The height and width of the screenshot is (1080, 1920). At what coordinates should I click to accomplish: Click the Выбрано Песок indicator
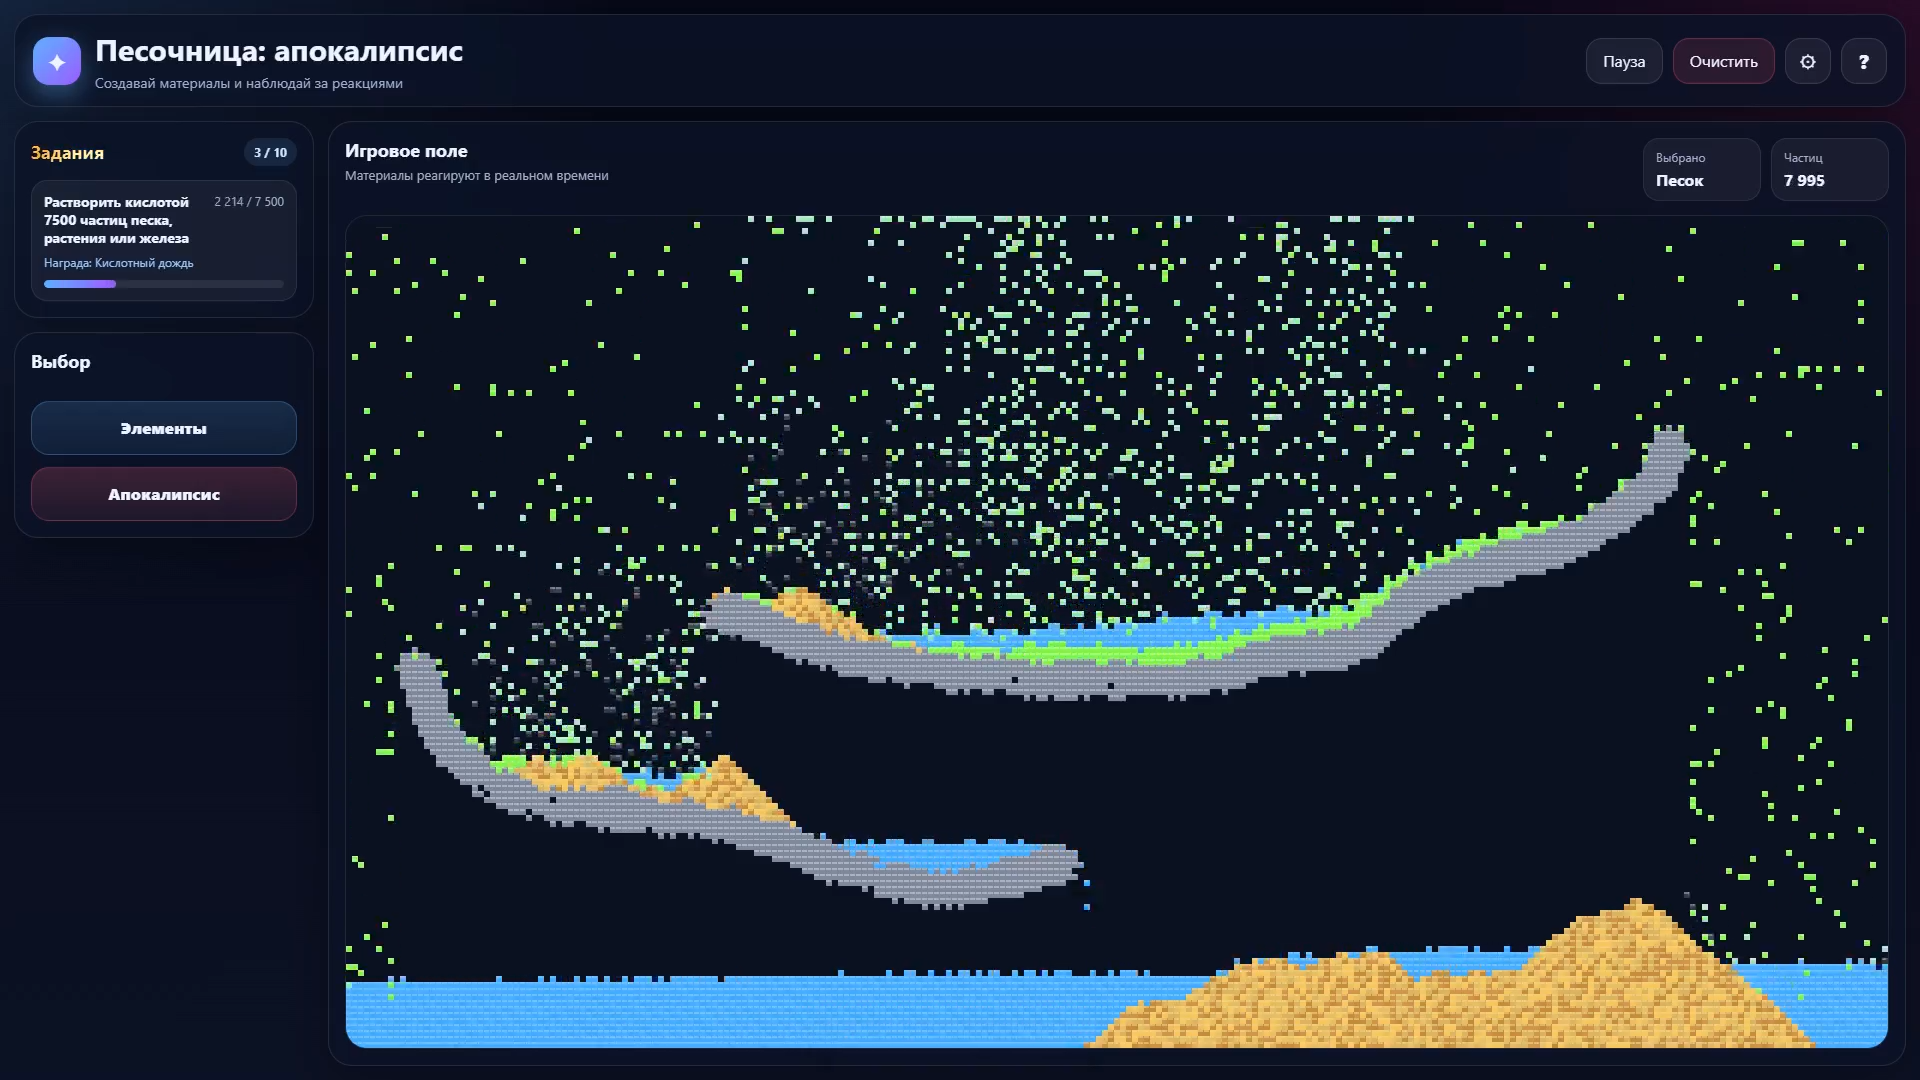click(x=1701, y=170)
